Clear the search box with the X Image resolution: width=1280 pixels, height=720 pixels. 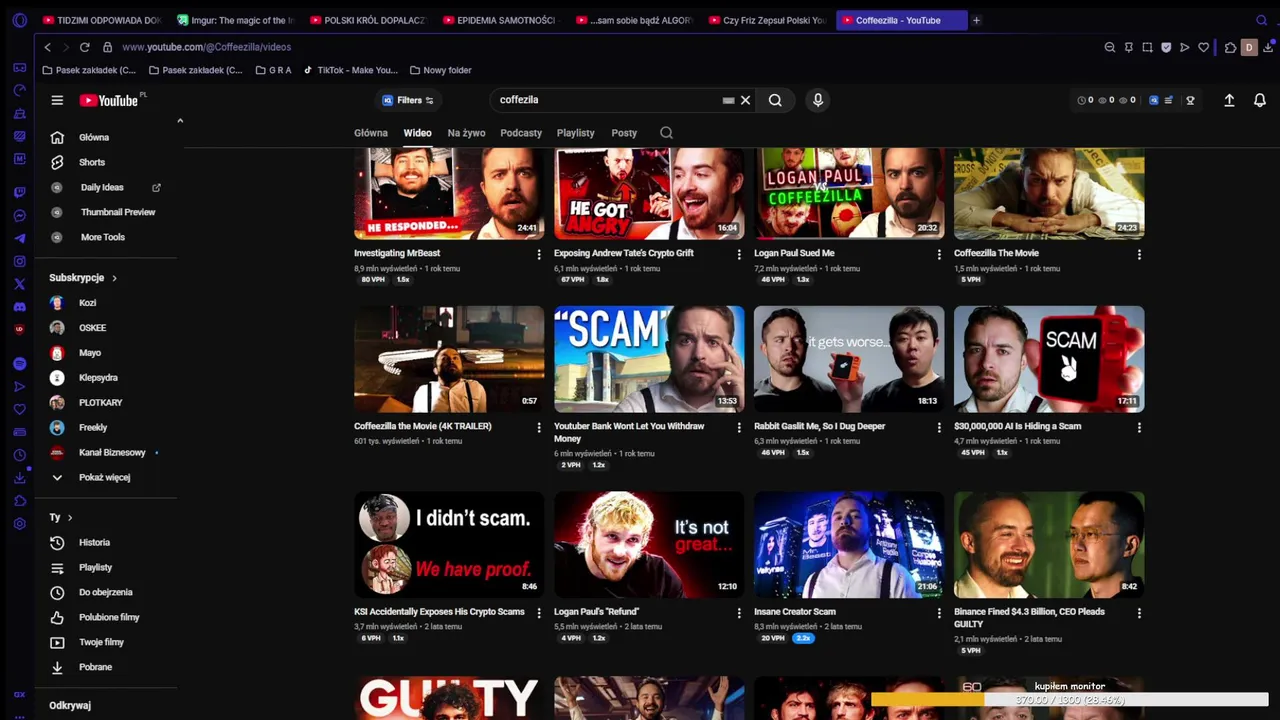click(745, 100)
